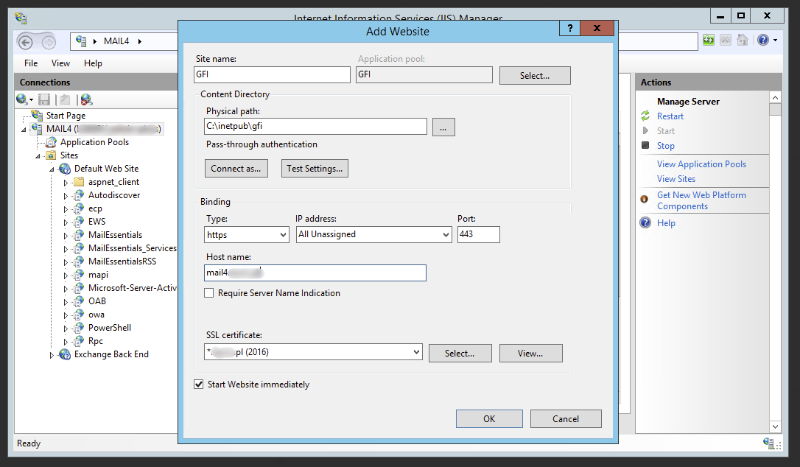This screenshot has width=800, height=467.
Task: Collapse the Default Web Site node
Action: (52, 169)
